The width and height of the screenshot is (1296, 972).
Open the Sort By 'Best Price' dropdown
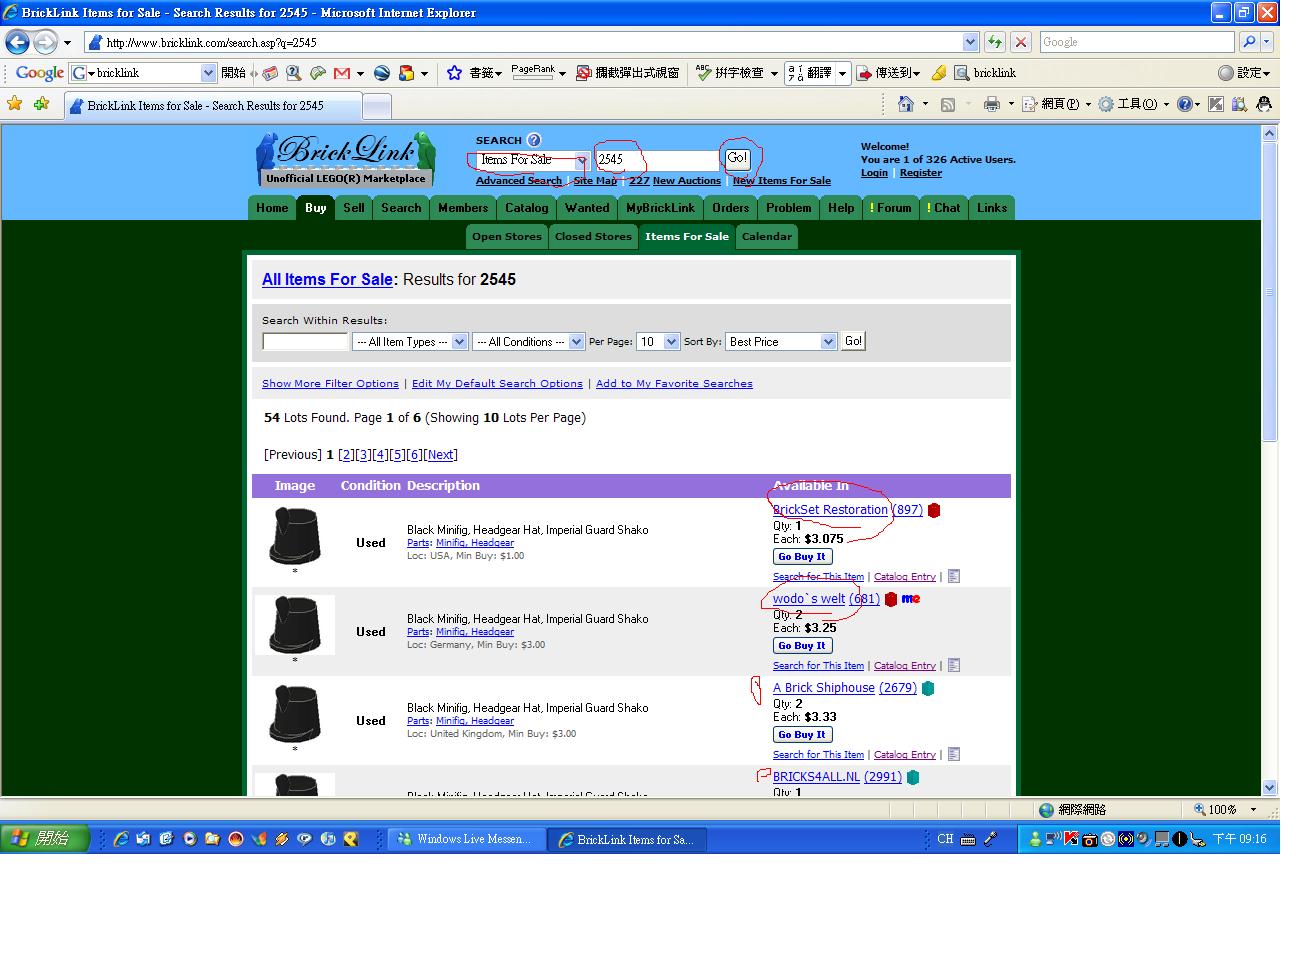click(x=828, y=342)
